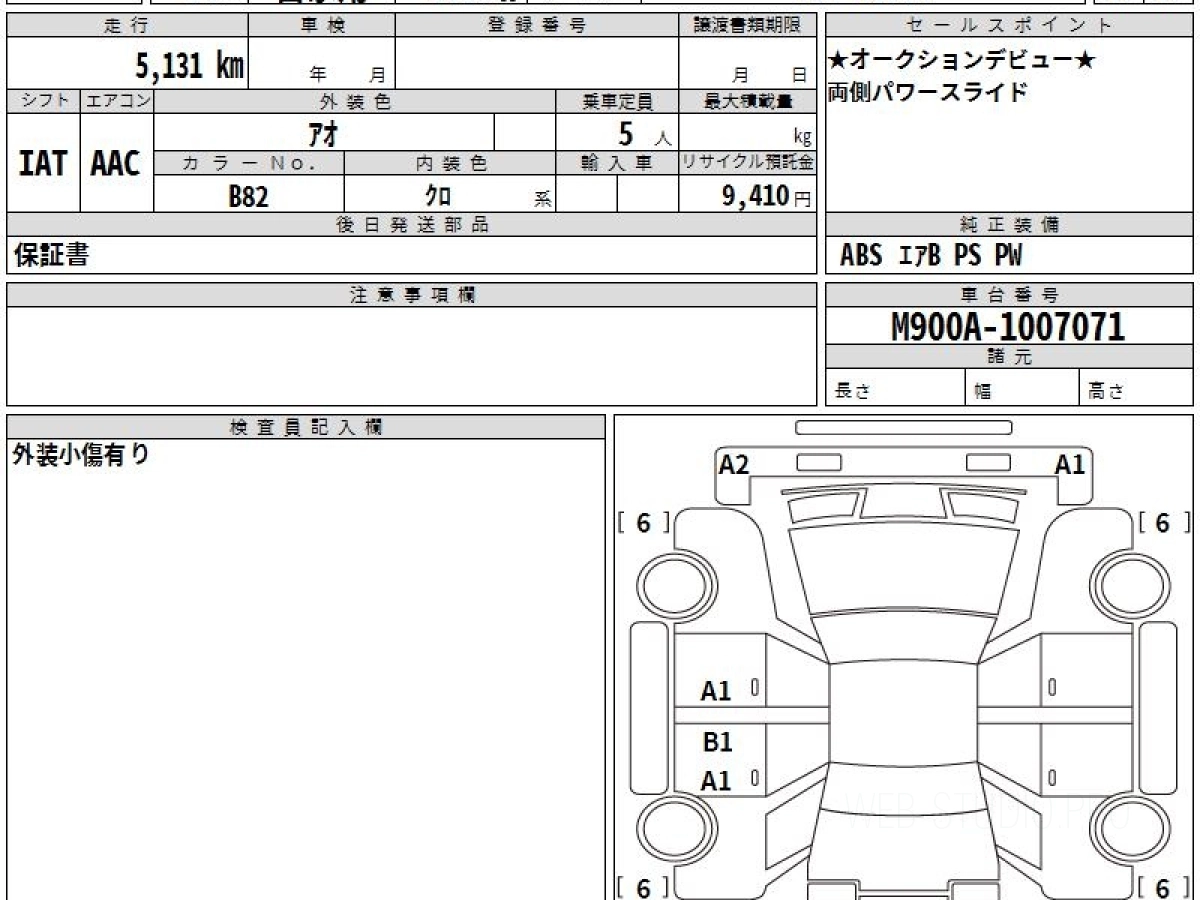Click the 内装色 header
Image resolution: width=1200 pixels, height=900 pixels.
[450, 163]
